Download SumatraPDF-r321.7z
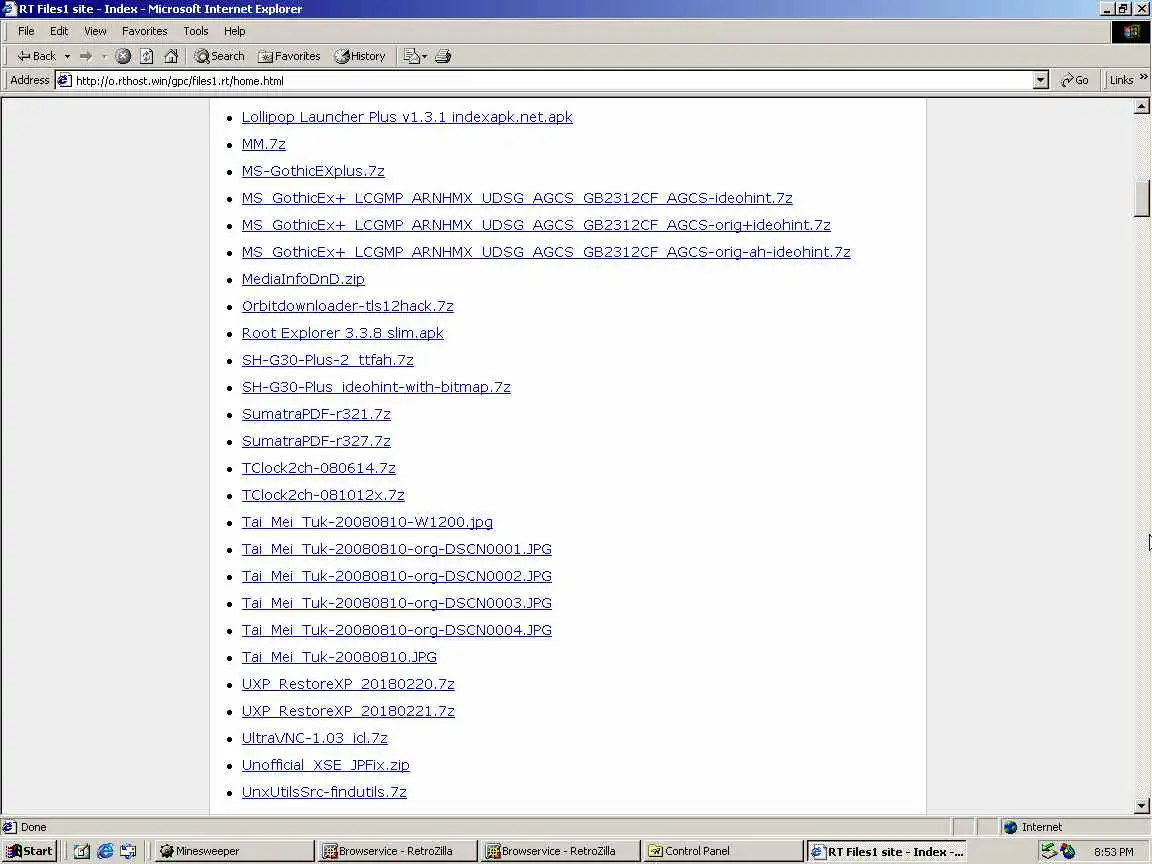The width and height of the screenshot is (1152, 864). pyautogui.click(x=316, y=414)
